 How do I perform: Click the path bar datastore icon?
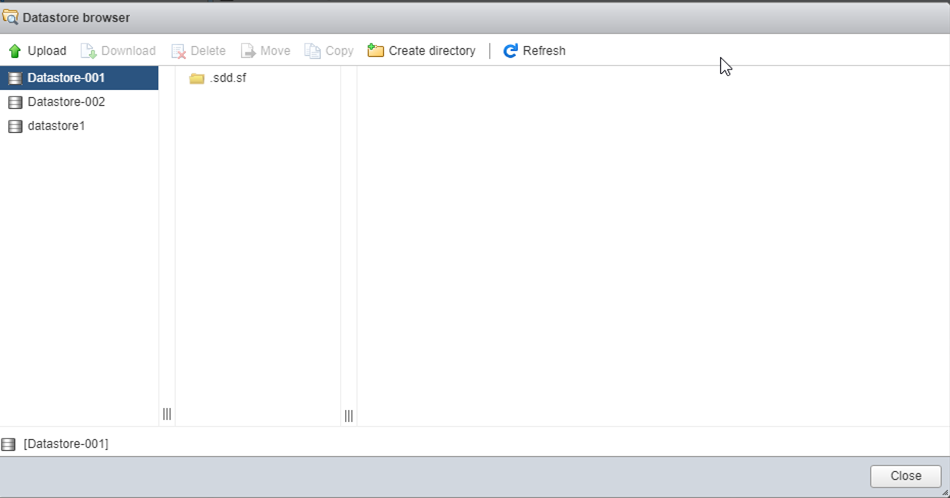coord(8,444)
